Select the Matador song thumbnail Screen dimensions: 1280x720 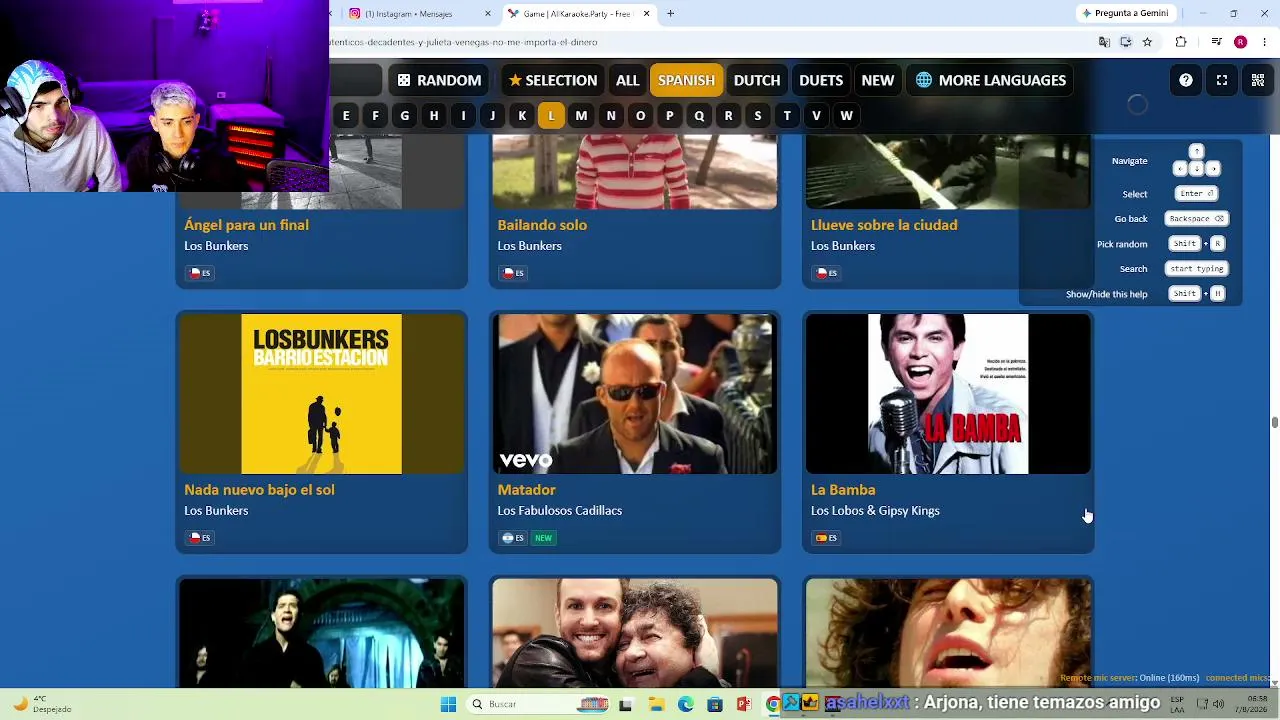[x=635, y=394]
